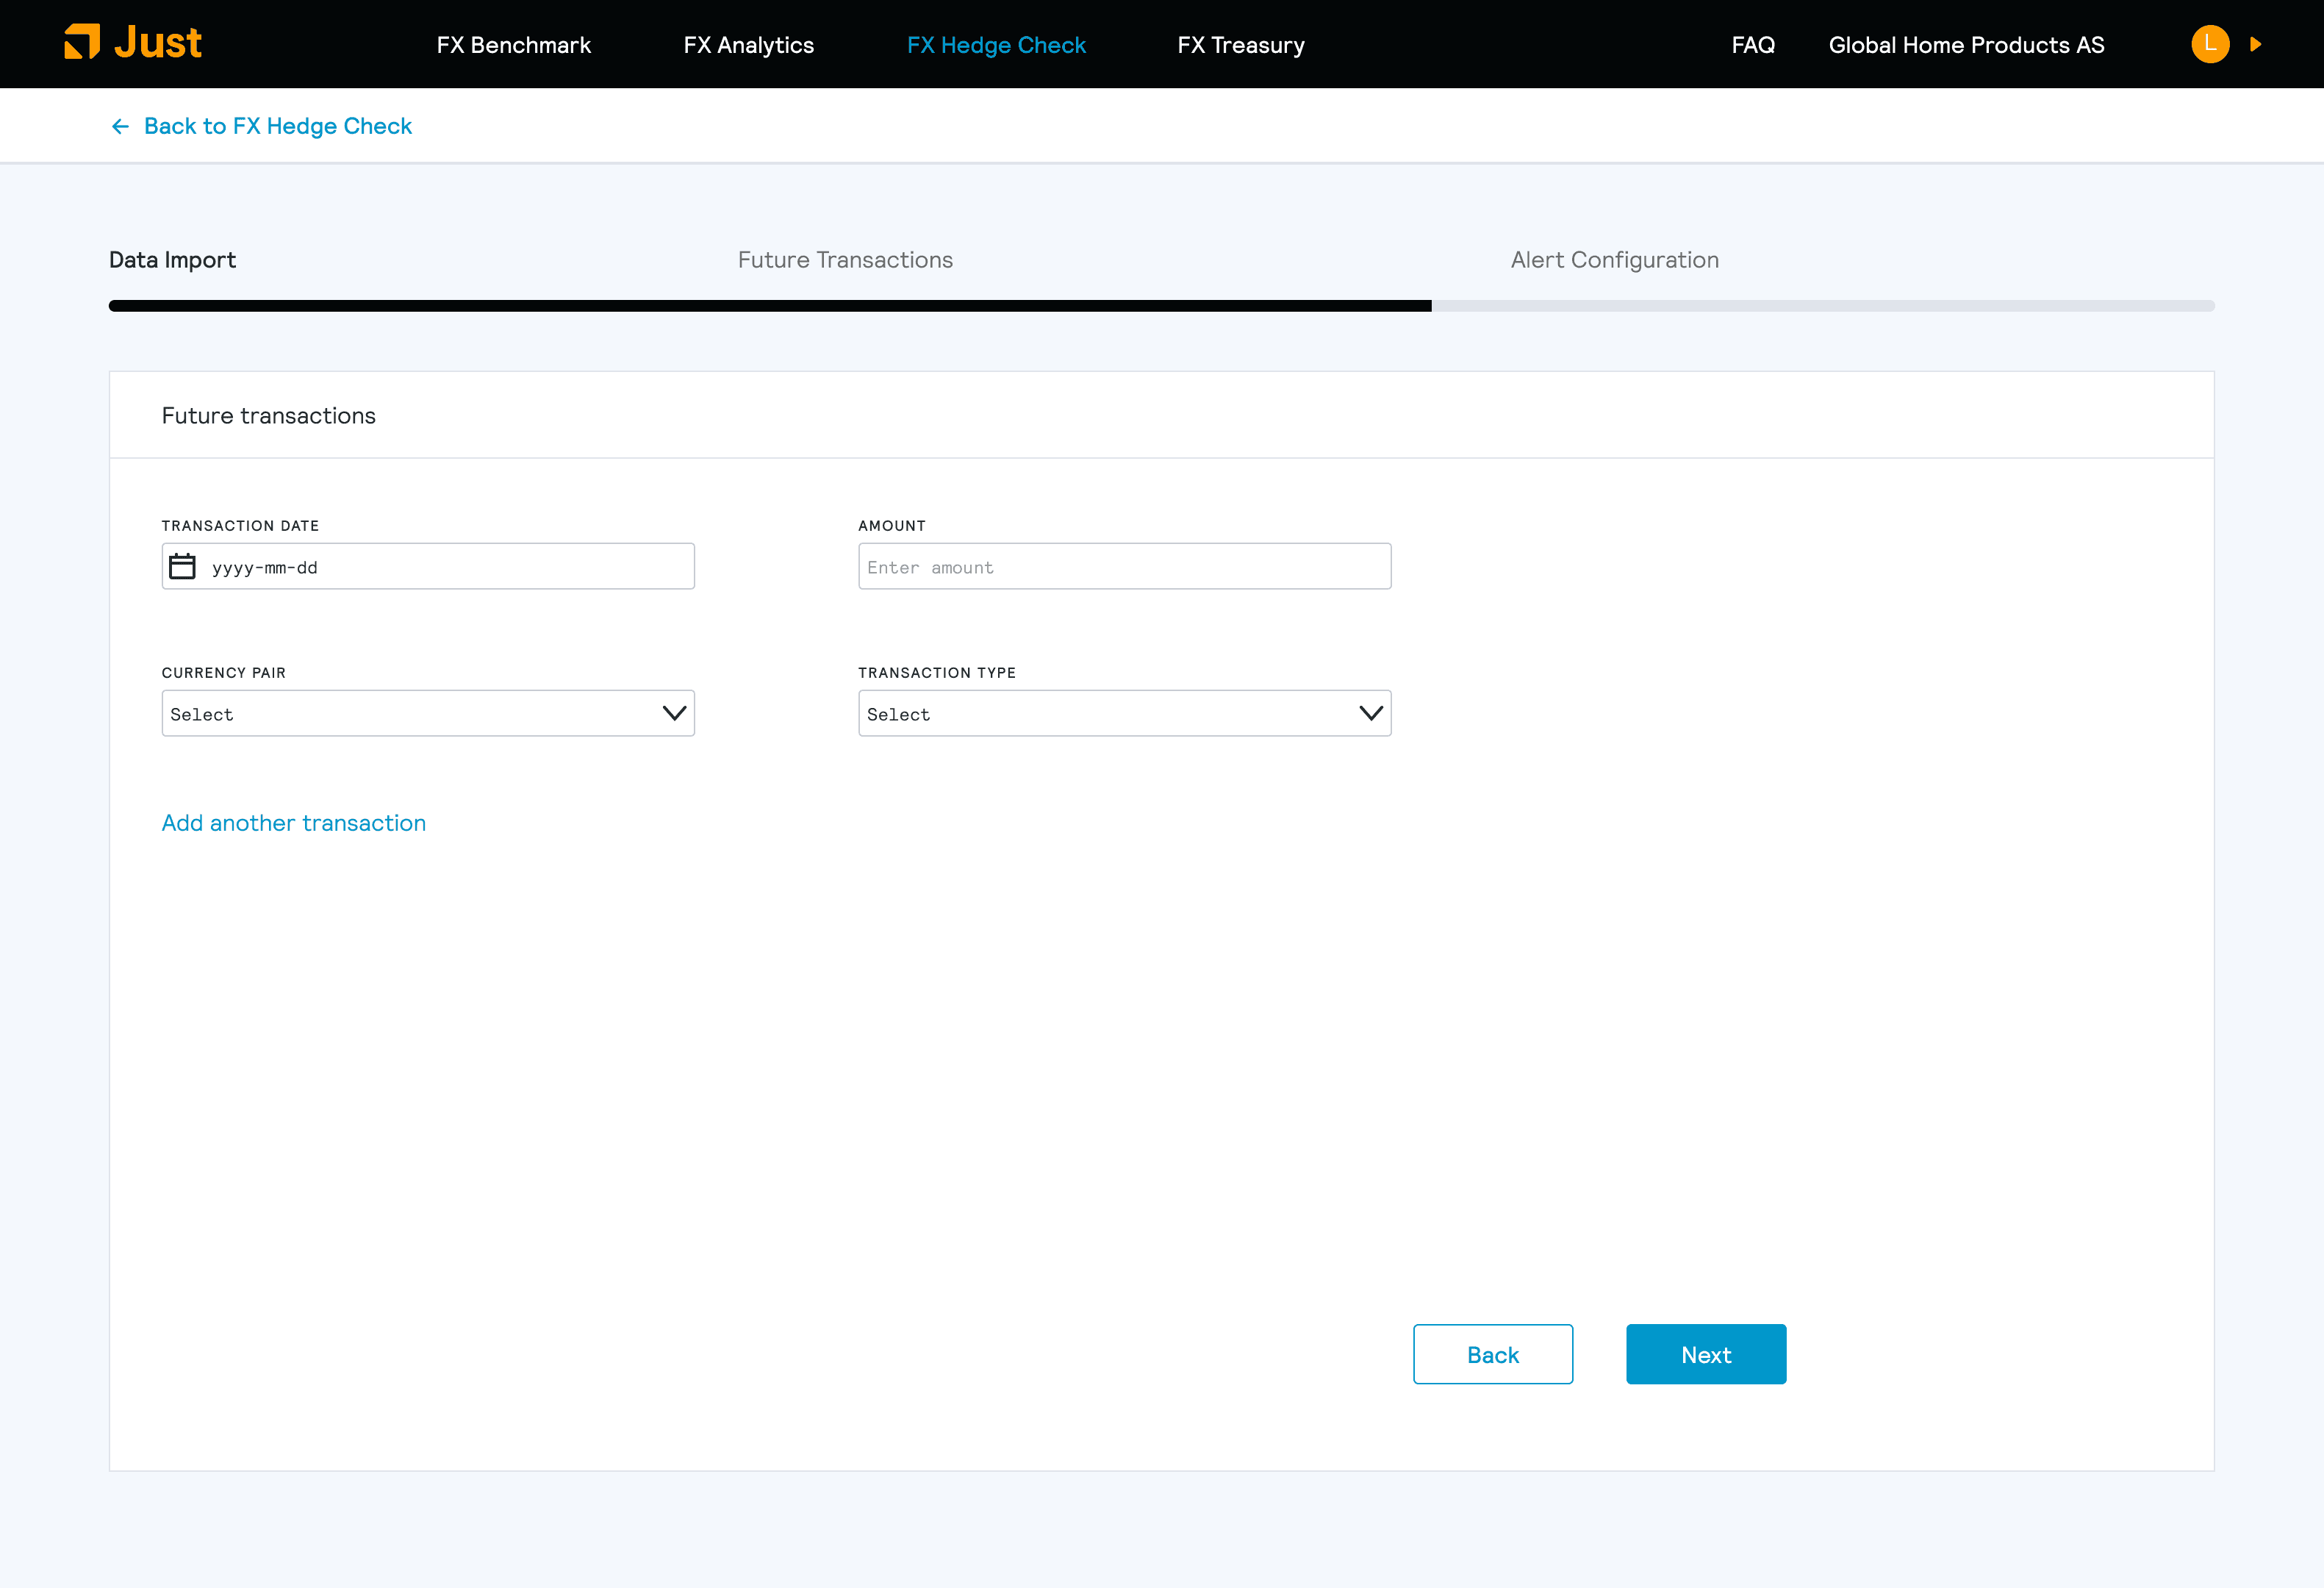
Task: Focus the Transaction Date field
Action: (x=428, y=566)
